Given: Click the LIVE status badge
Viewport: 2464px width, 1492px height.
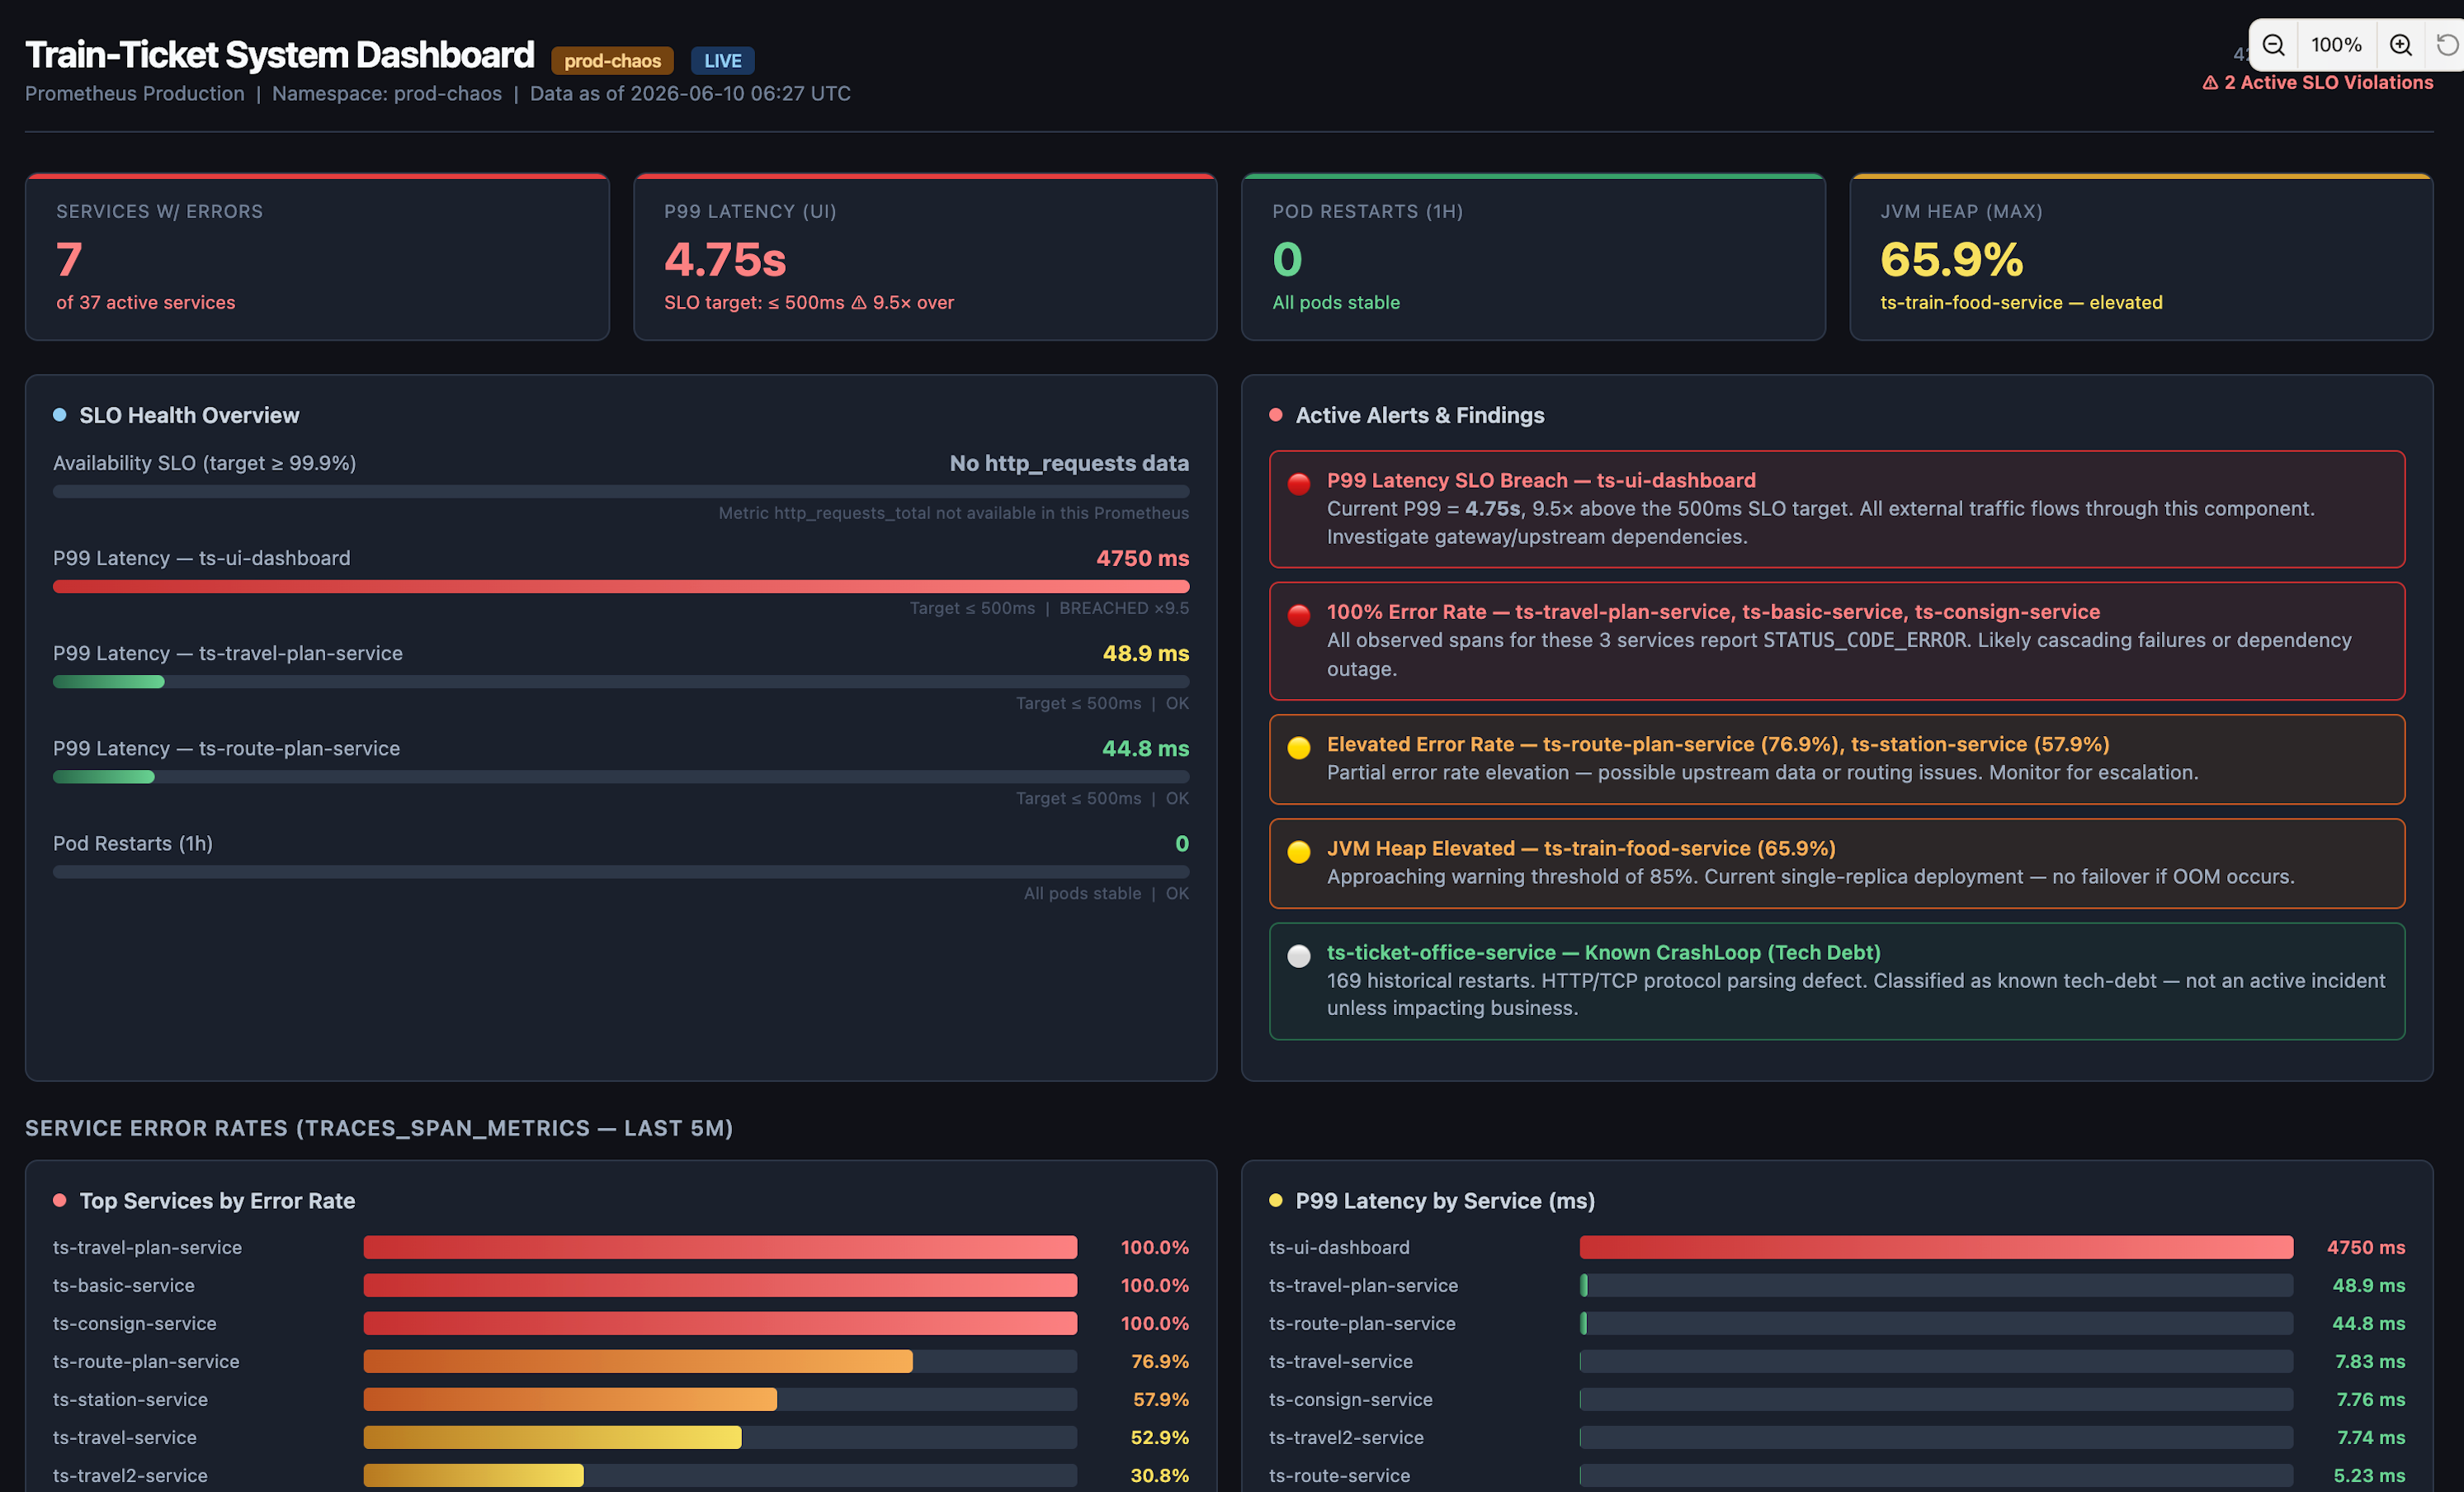Looking at the screenshot, I should [x=722, y=61].
